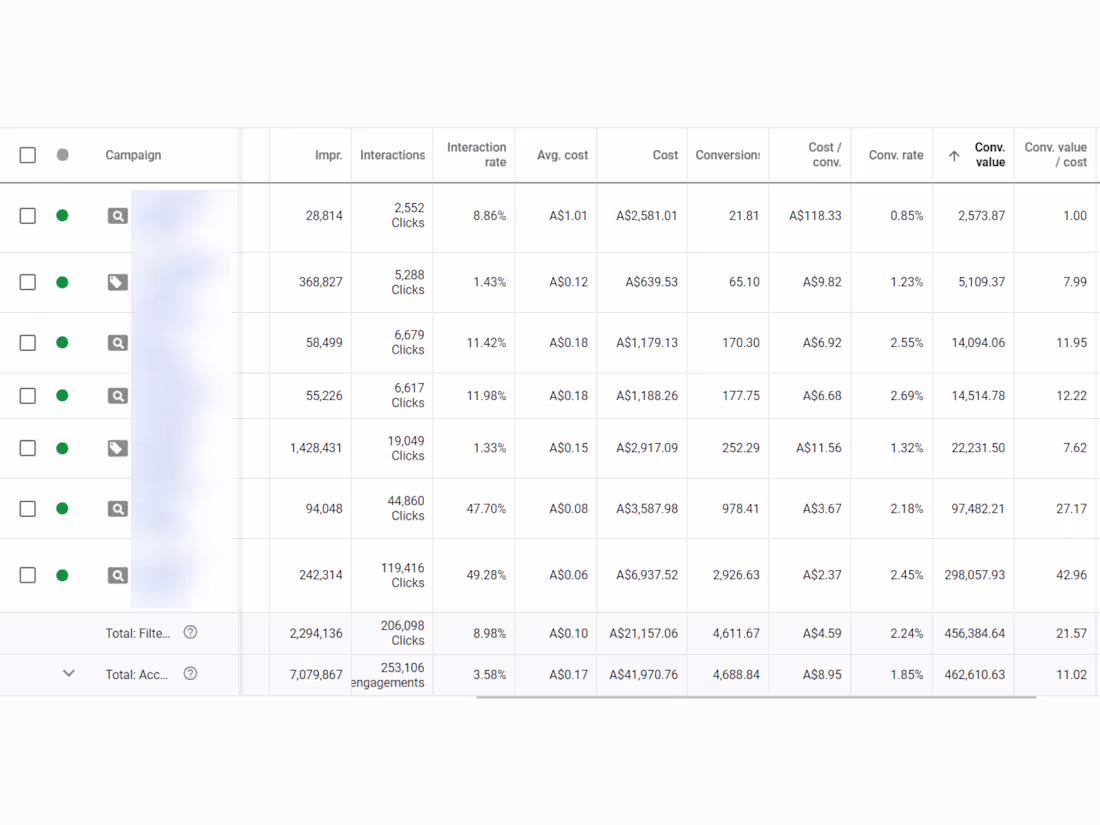Click the 170.30 conversions cell

pyautogui.click(x=741, y=342)
